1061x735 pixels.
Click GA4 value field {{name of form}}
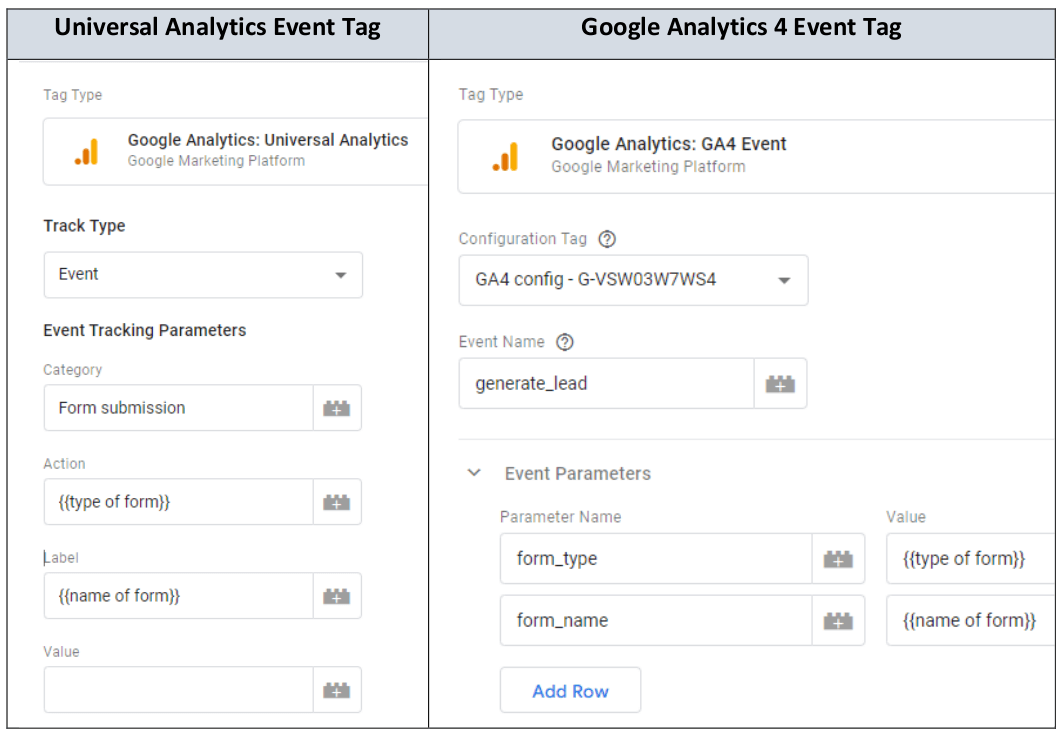(971, 621)
